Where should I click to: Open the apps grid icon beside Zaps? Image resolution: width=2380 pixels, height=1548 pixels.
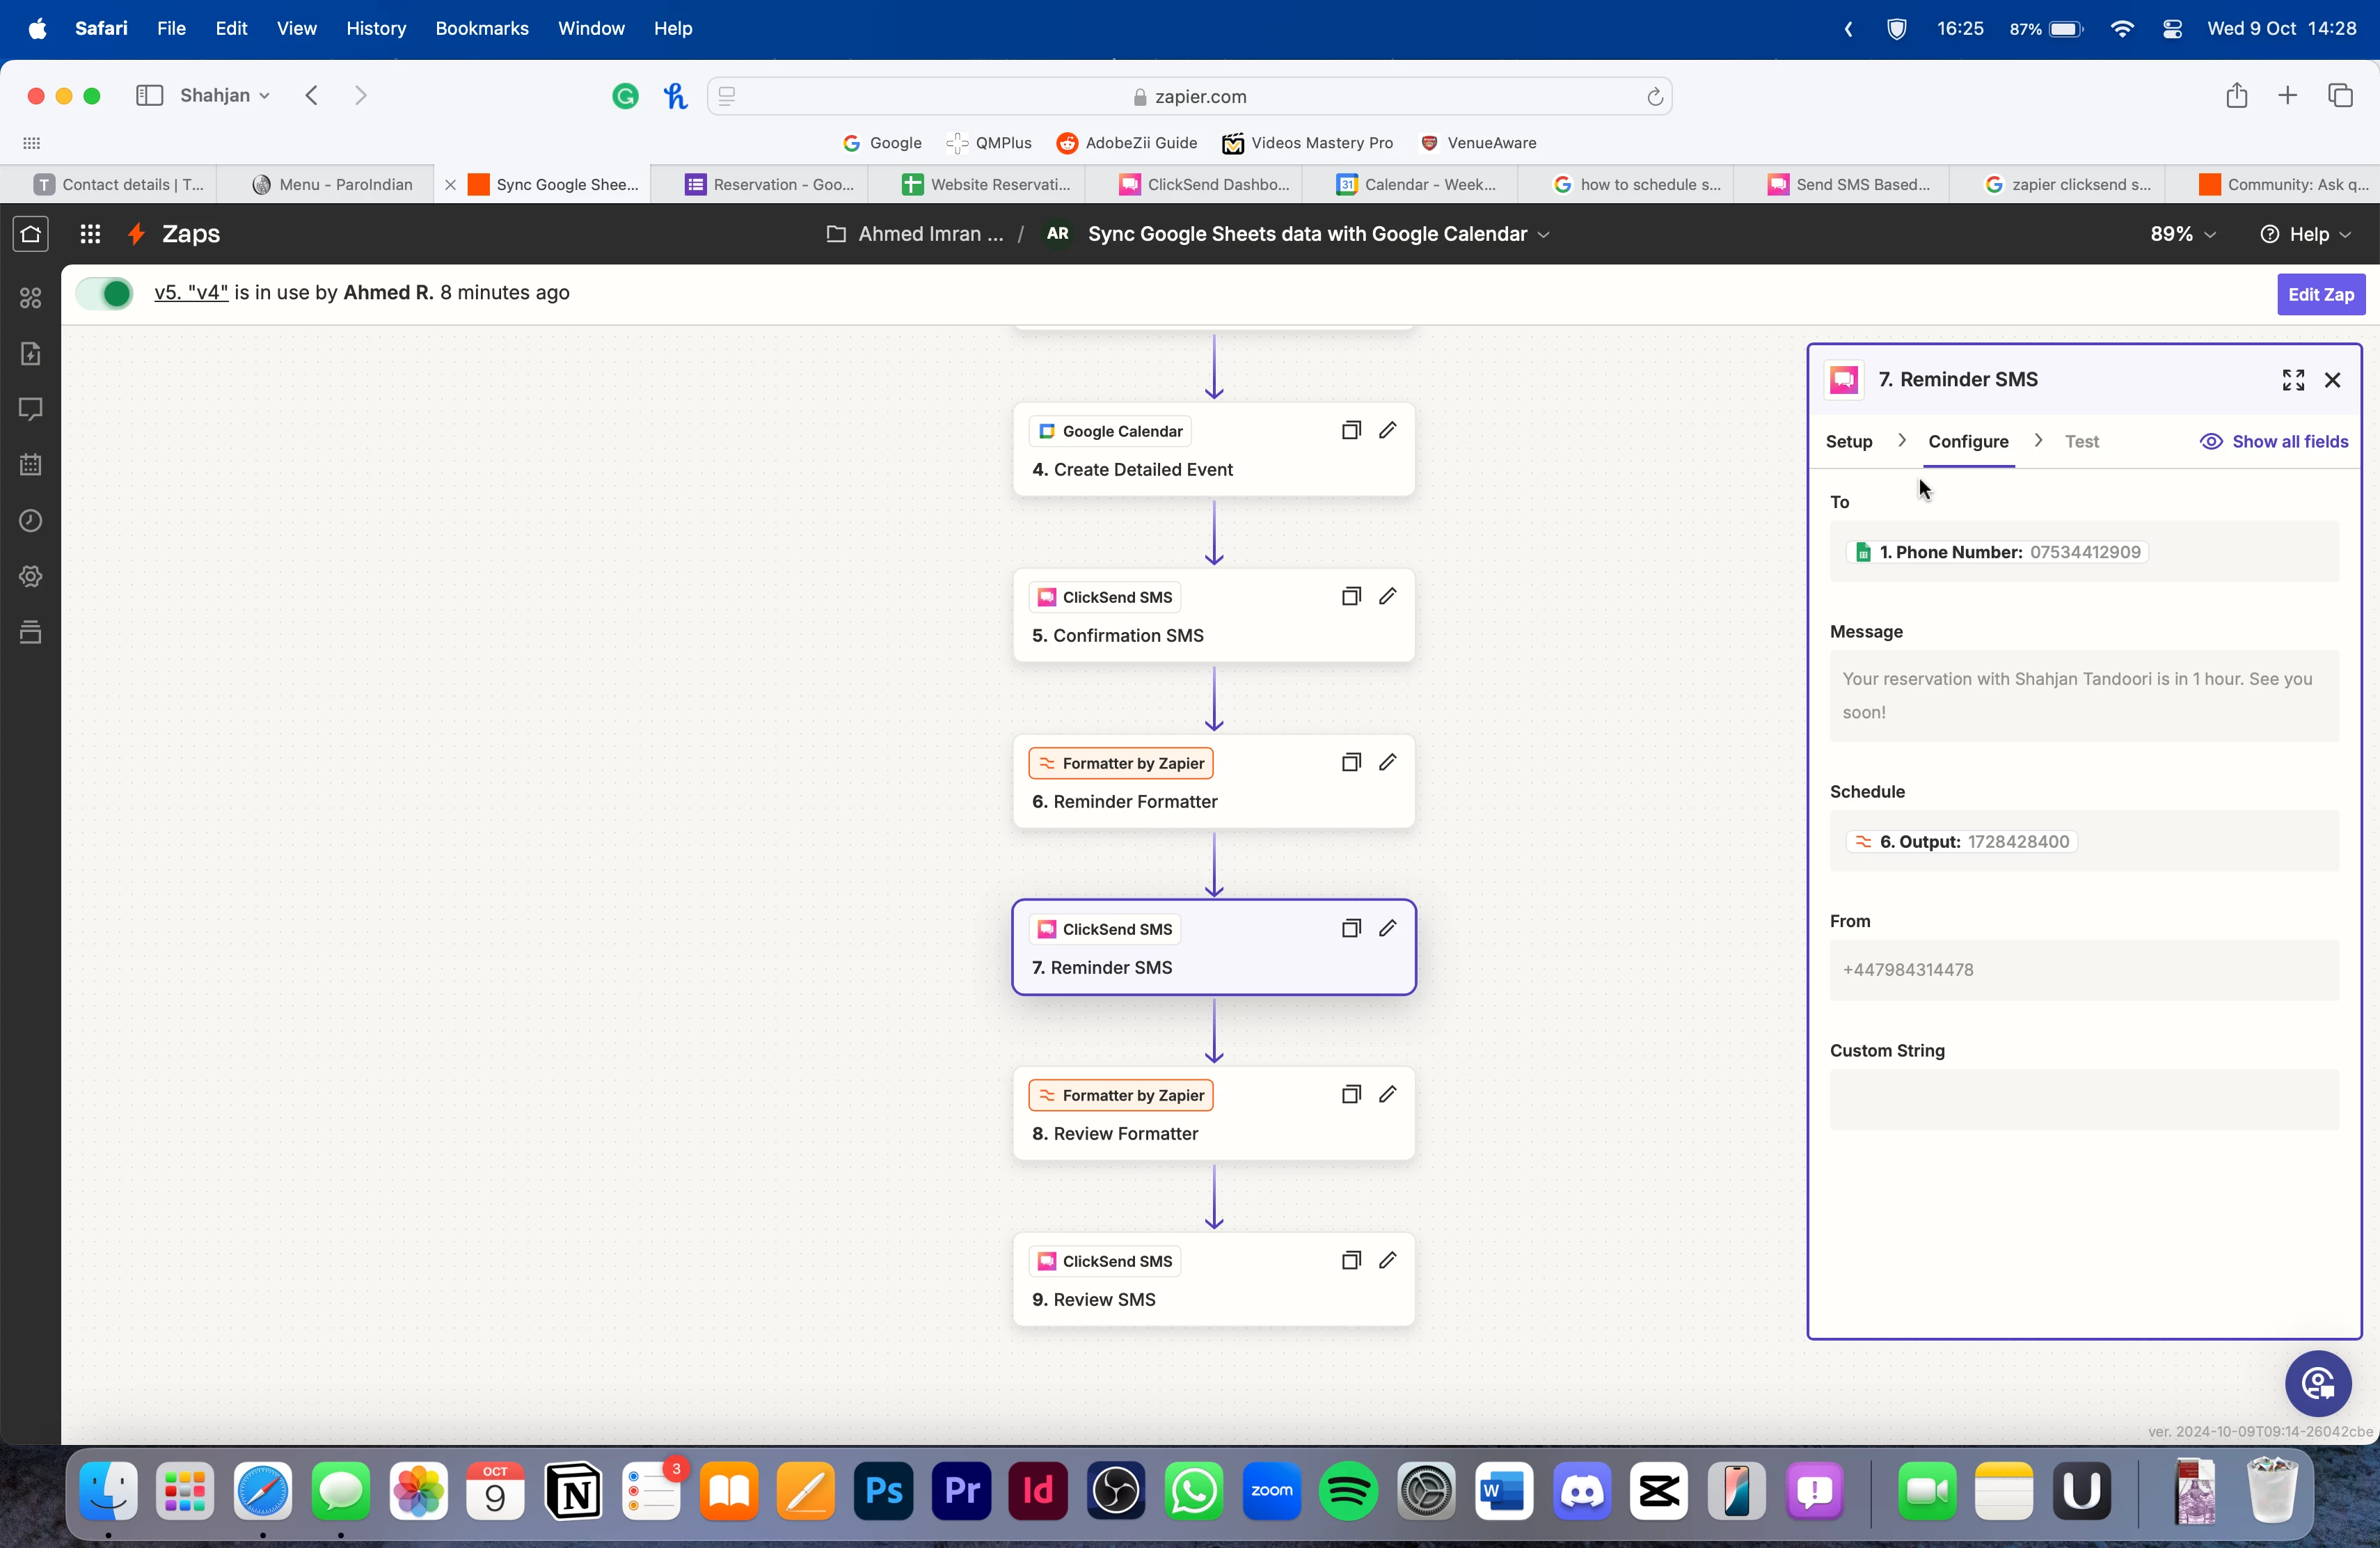pos(90,234)
